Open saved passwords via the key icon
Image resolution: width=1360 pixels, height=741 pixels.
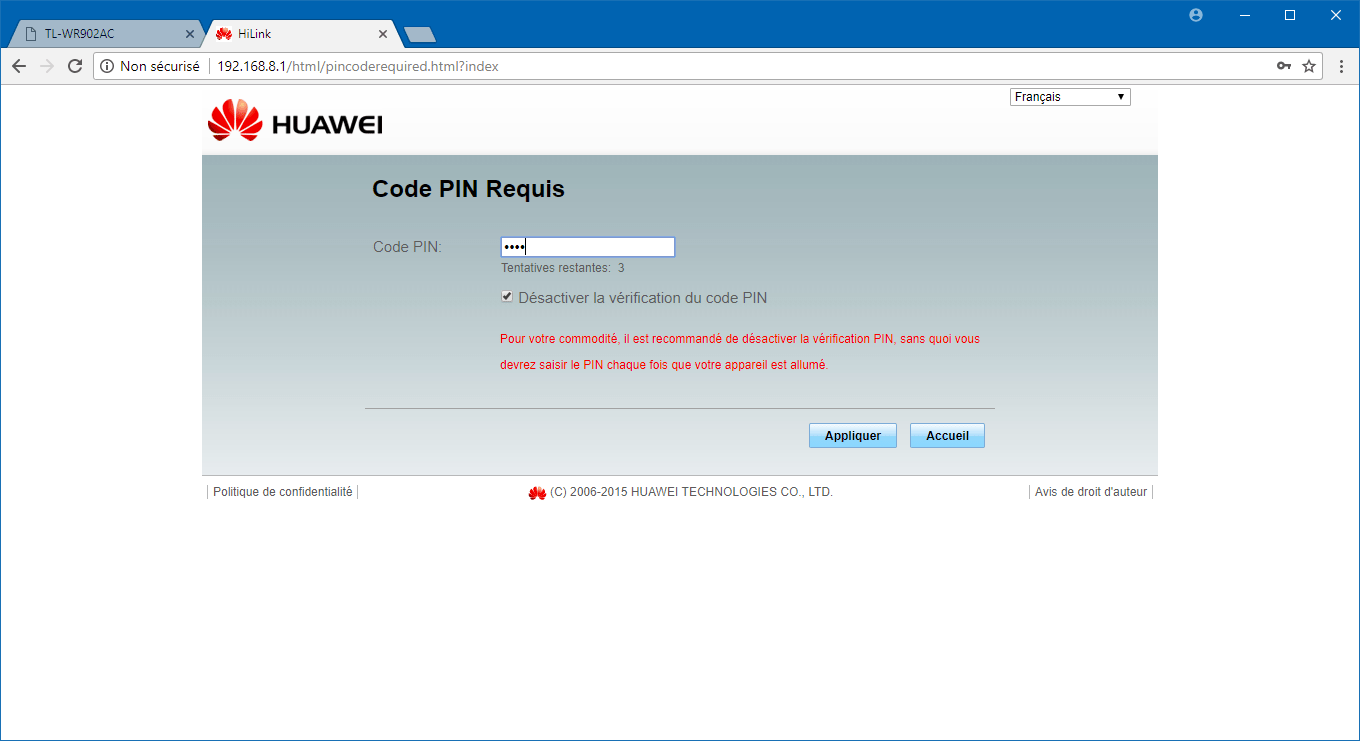tap(1284, 66)
